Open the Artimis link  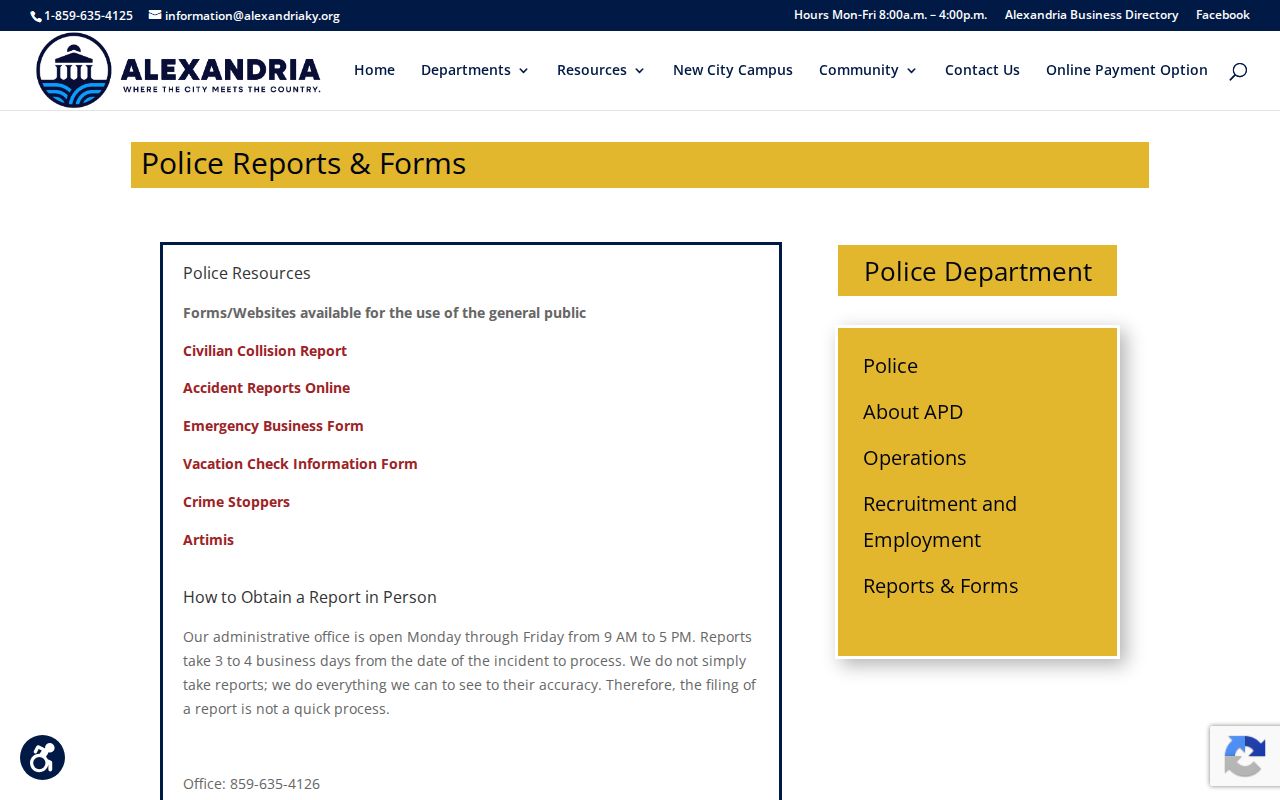click(x=208, y=540)
